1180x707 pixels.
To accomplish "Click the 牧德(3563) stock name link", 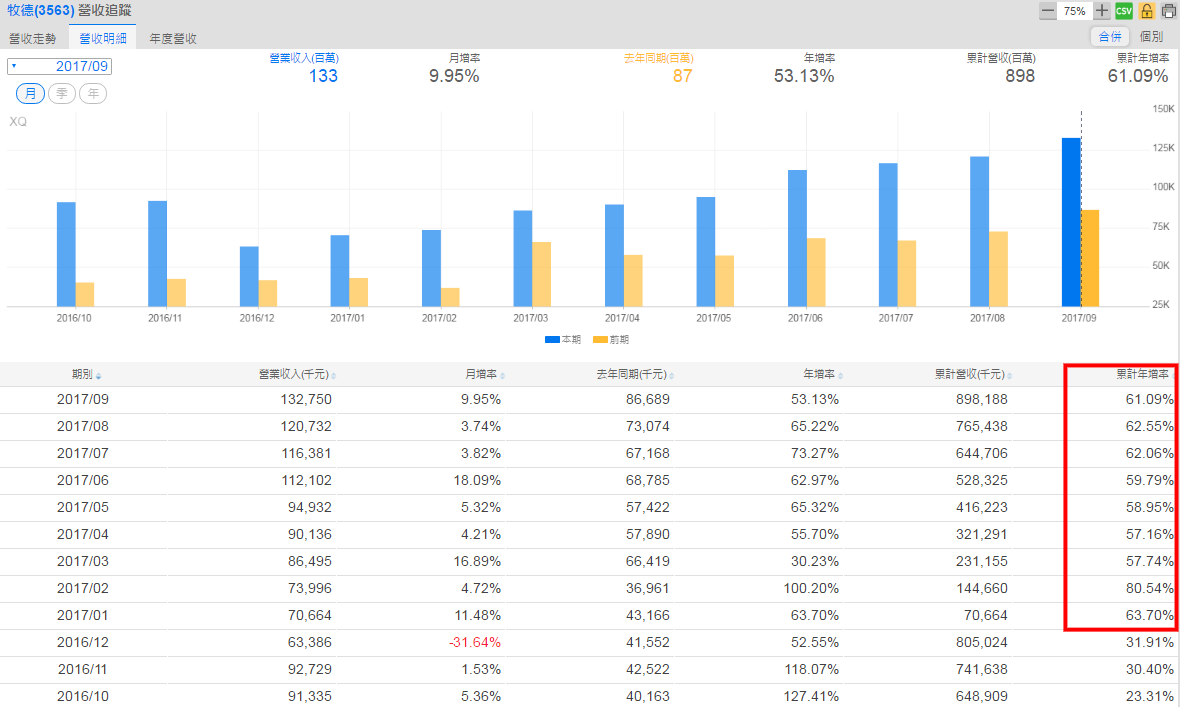I will point(41,11).
